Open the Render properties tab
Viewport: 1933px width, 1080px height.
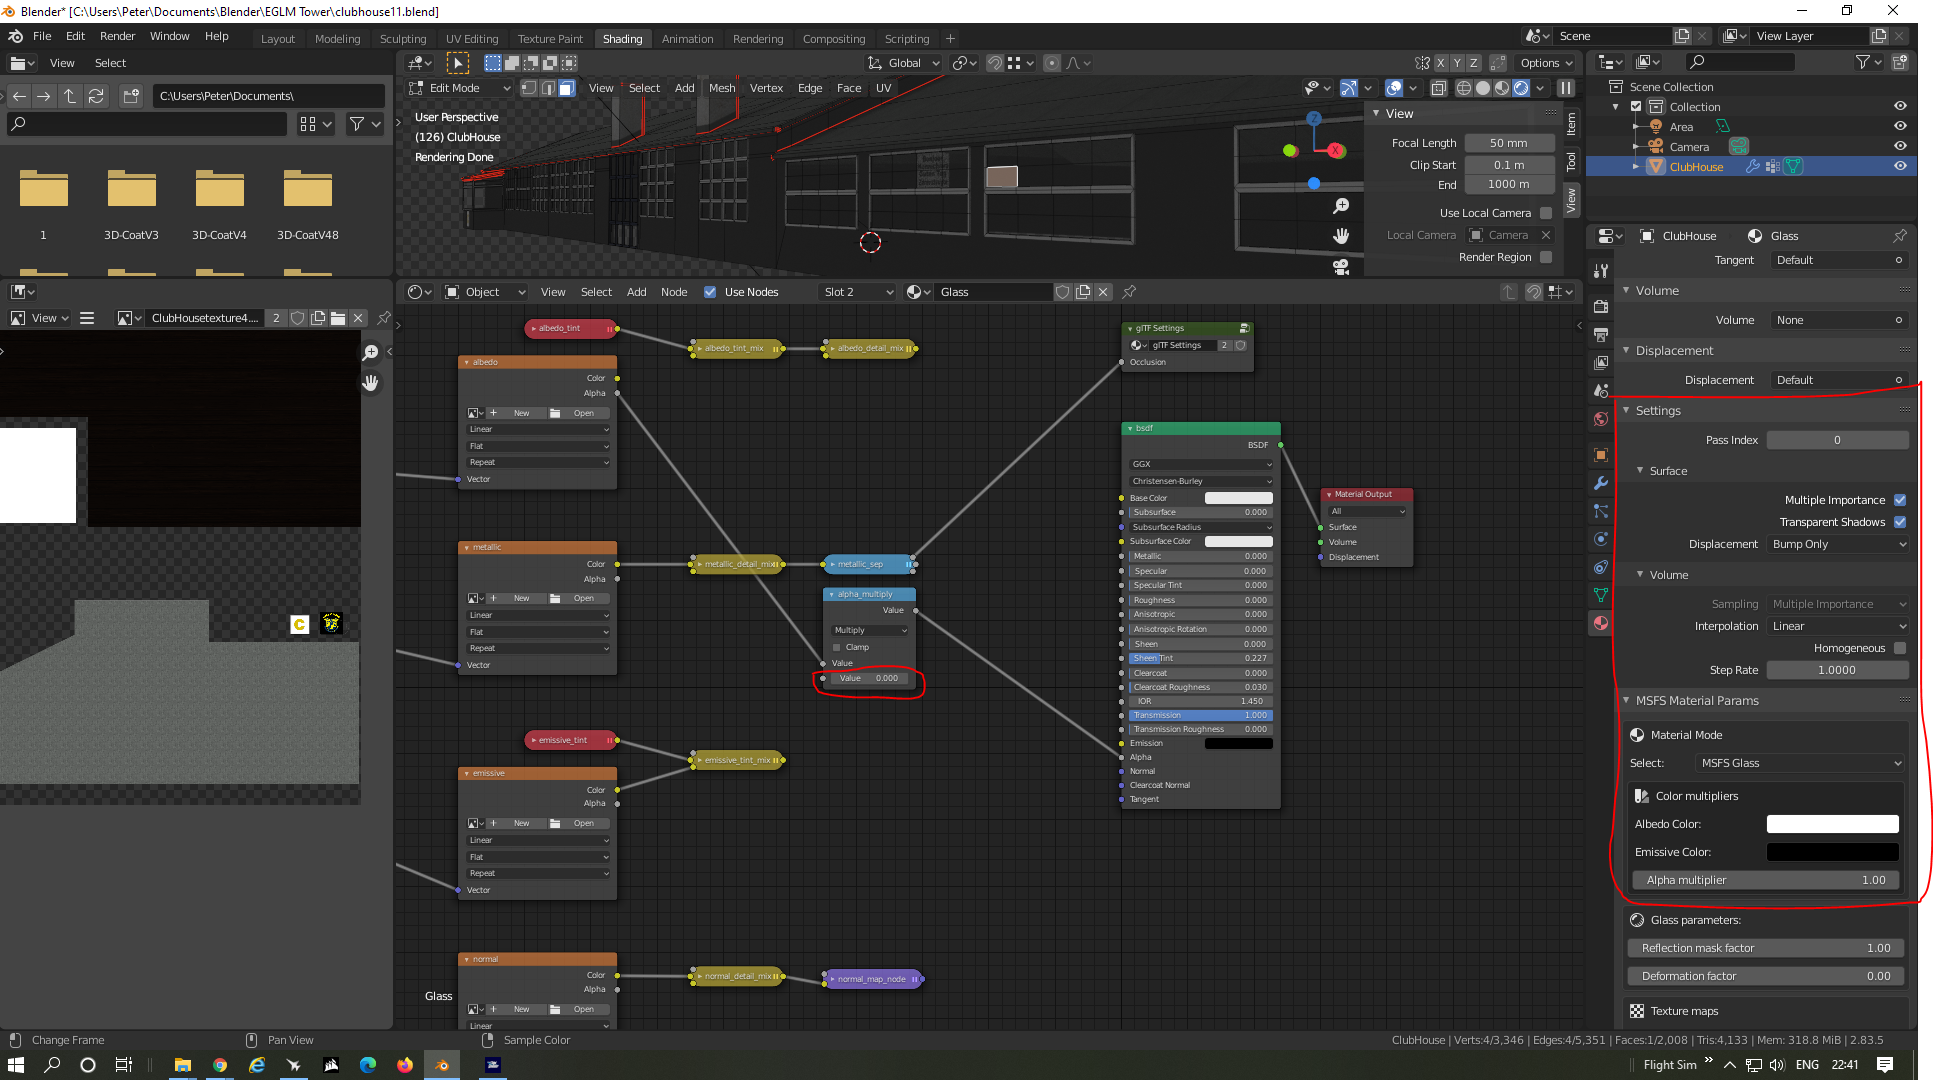[1601, 306]
